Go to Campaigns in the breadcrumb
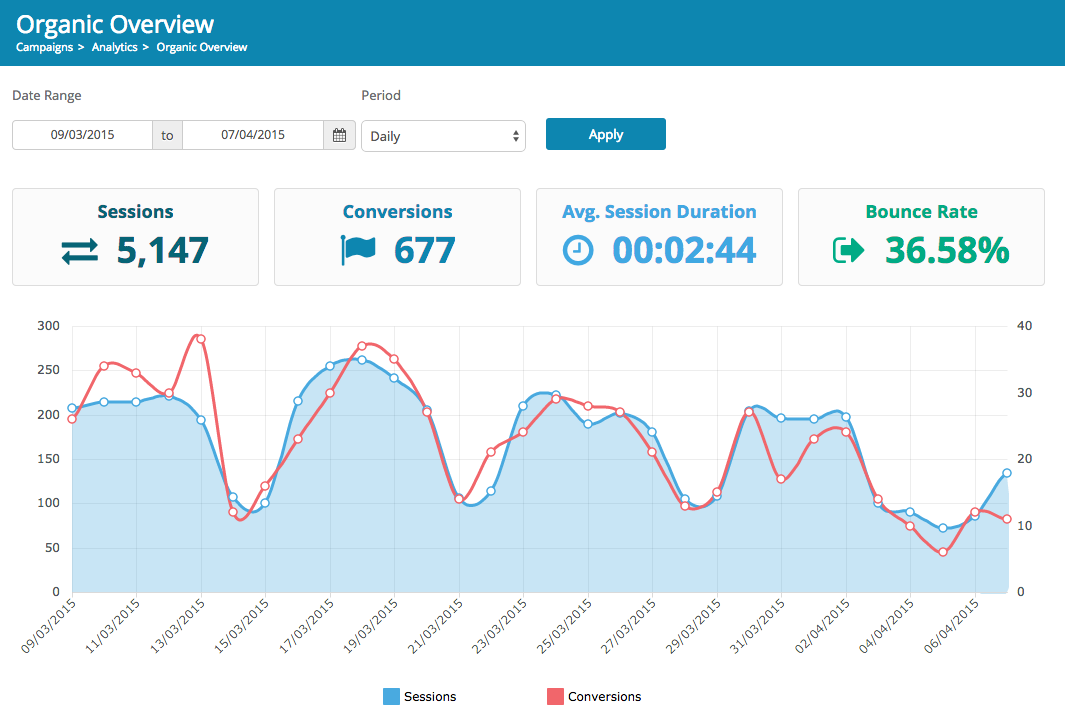Screen dimensions: 1065x715 [x=44, y=47]
